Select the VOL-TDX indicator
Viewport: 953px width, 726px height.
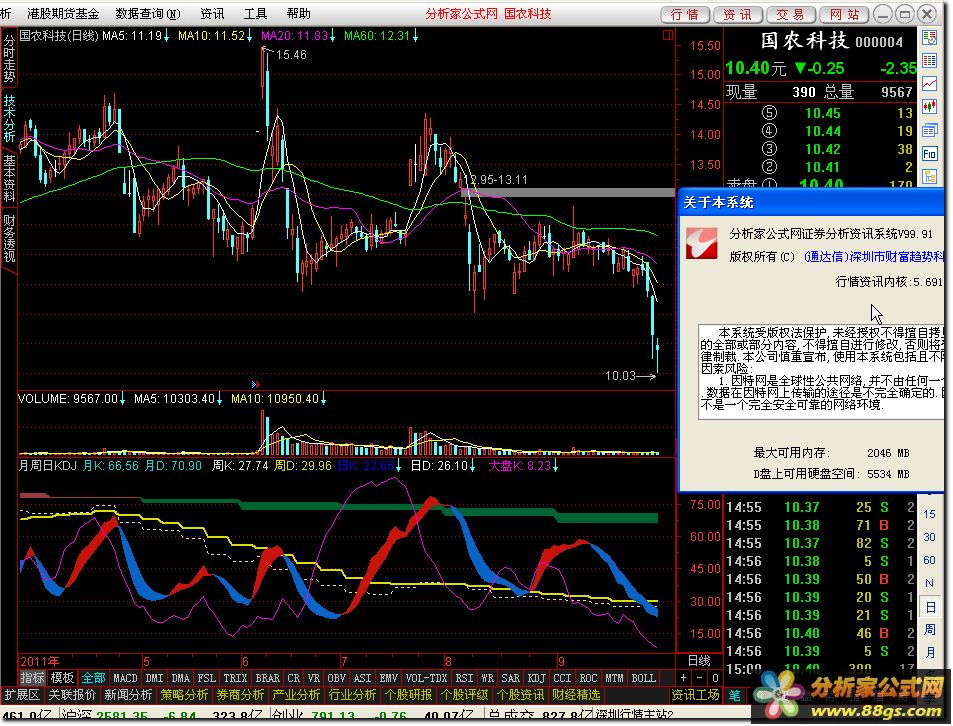(x=426, y=678)
